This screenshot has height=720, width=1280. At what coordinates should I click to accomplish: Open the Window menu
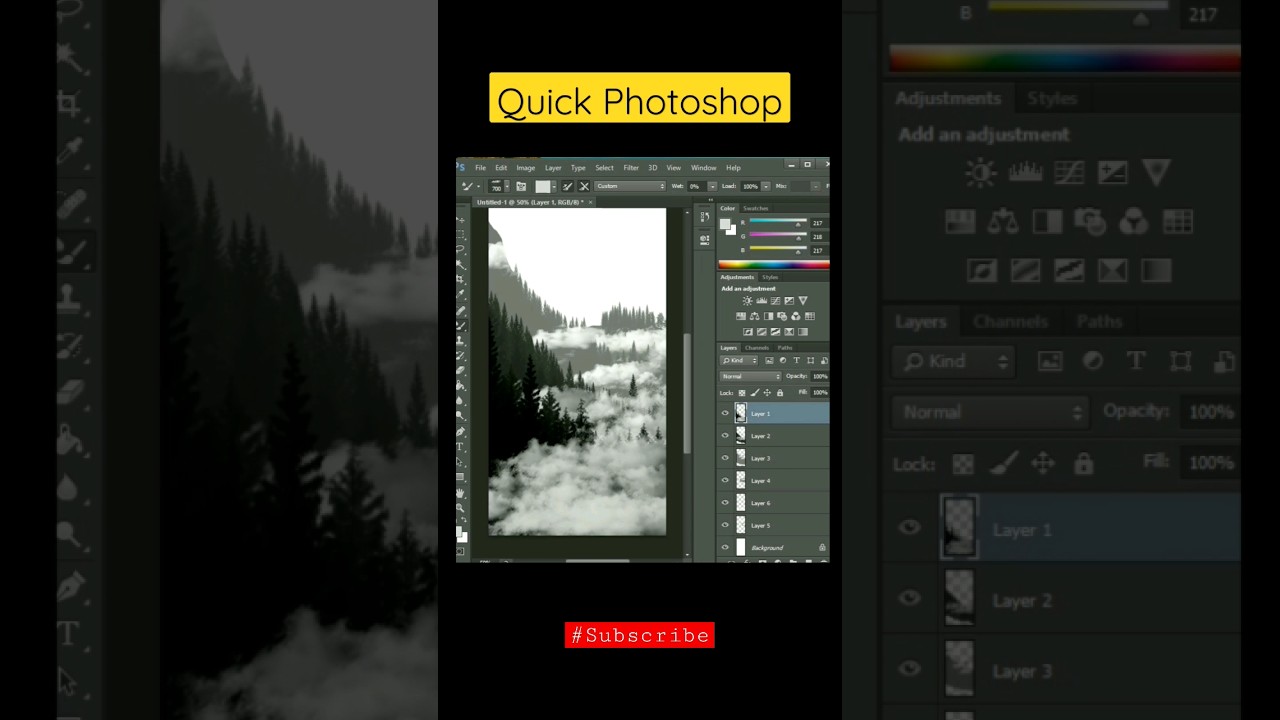pyautogui.click(x=704, y=168)
